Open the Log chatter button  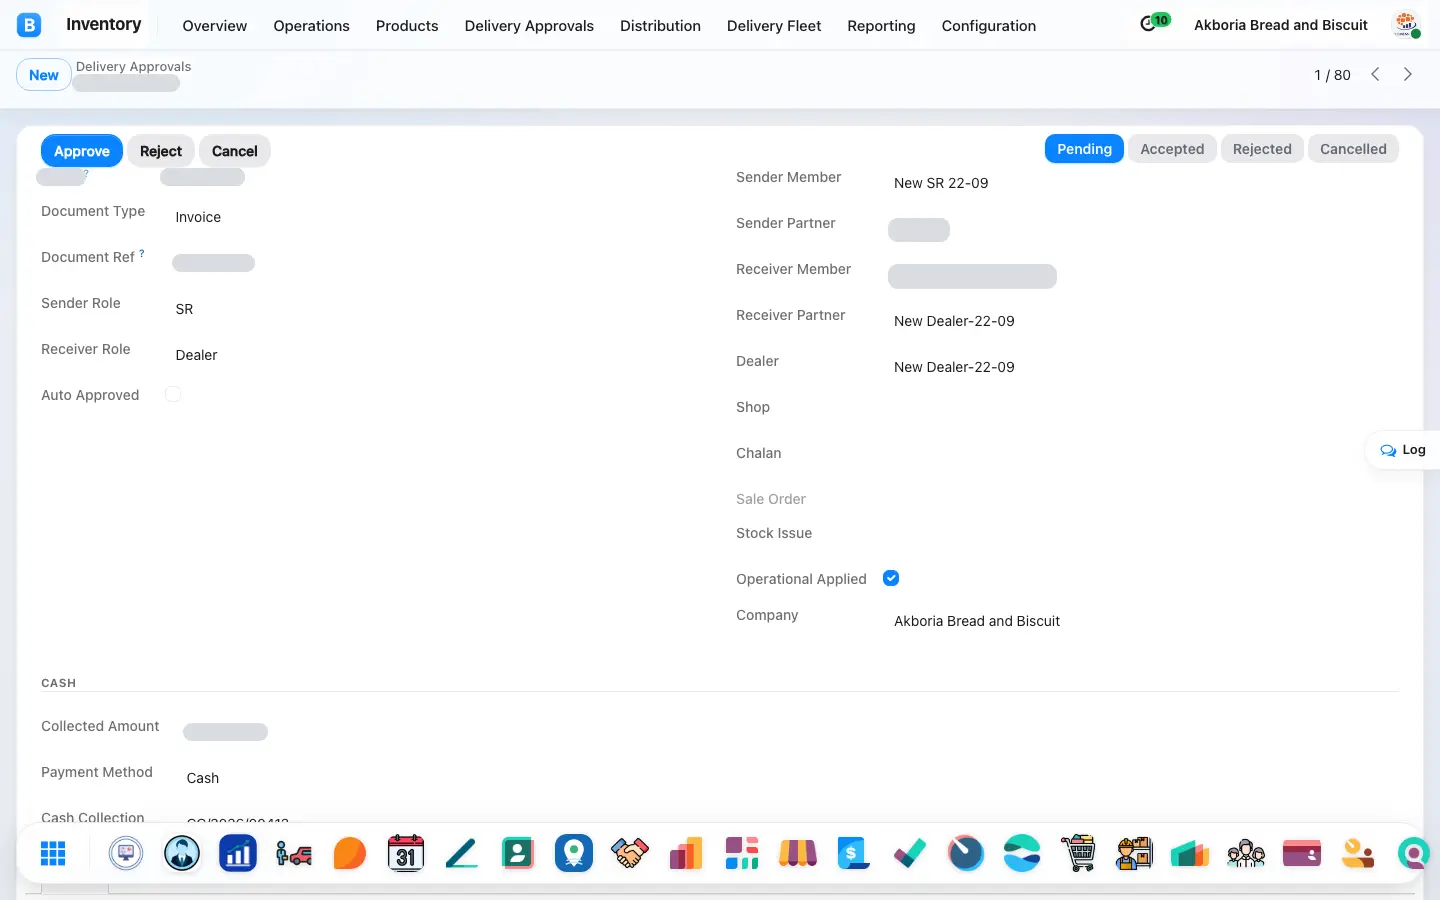tap(1403, 450)
